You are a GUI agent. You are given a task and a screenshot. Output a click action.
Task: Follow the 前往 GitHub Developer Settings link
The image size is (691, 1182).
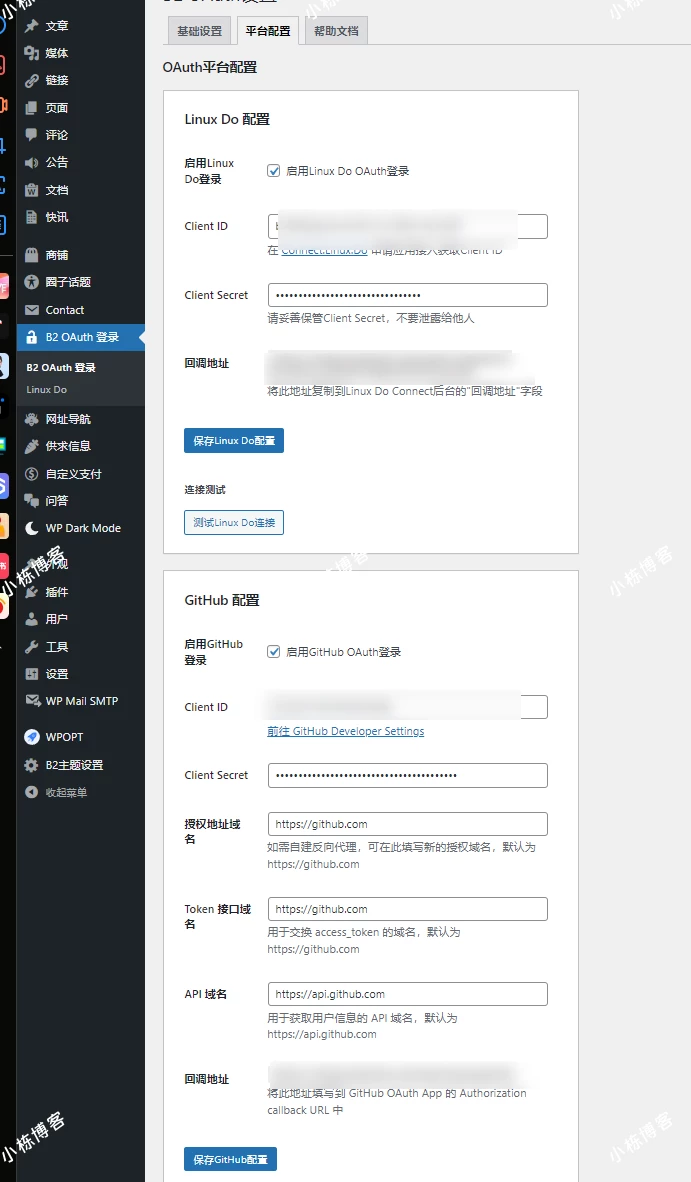point(346,731)
